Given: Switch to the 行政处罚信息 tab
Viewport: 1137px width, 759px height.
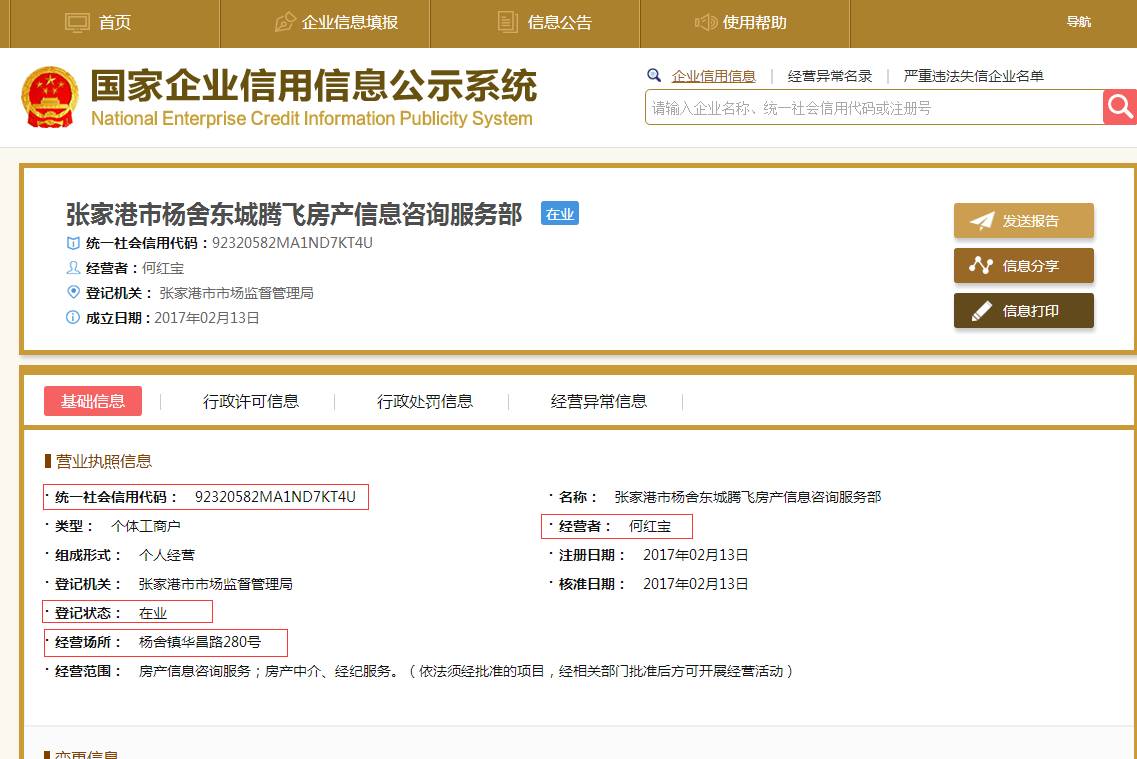Looking at the screenshot, I should pos(425,401).
